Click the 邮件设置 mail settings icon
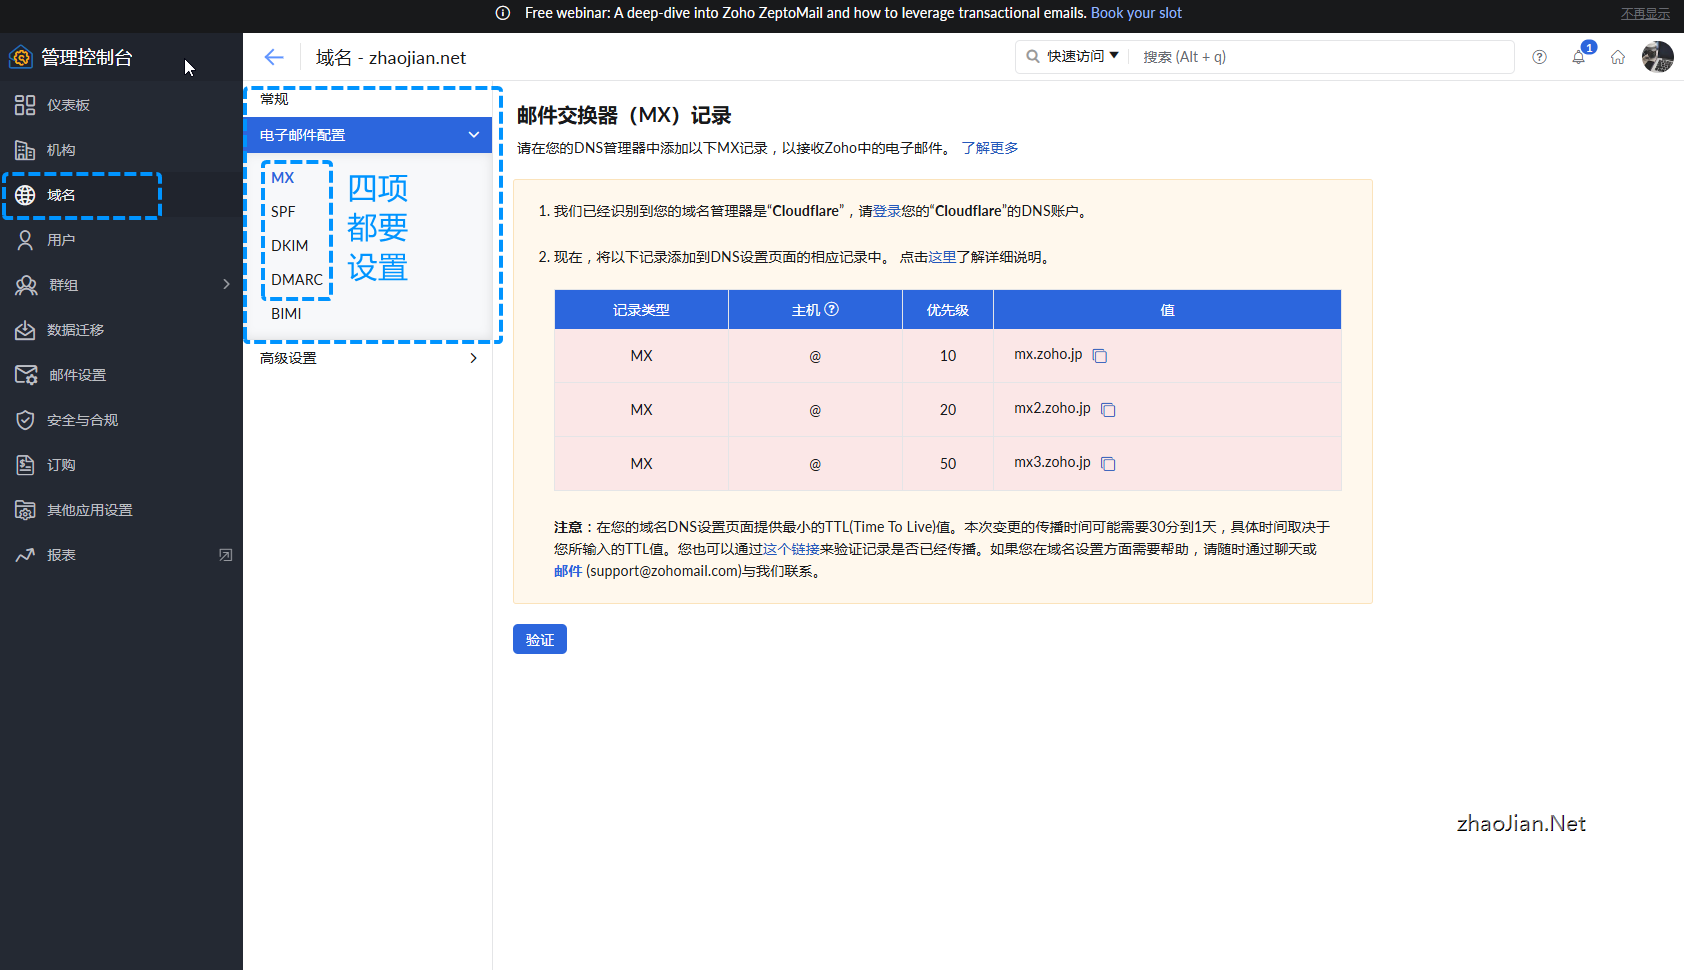1684x970 pixels. click(26, 374)
